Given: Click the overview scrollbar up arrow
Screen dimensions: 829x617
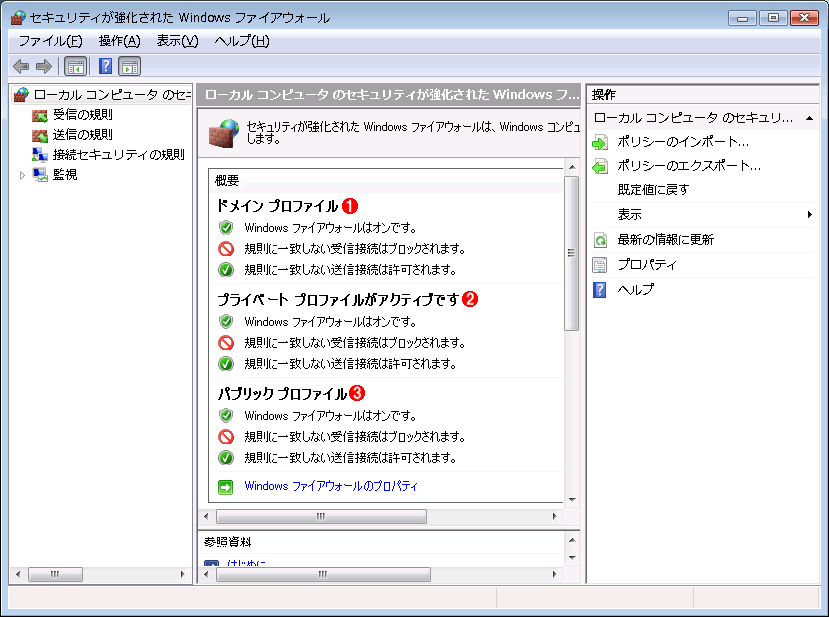Looking at the screenshot, I should 572,167.
